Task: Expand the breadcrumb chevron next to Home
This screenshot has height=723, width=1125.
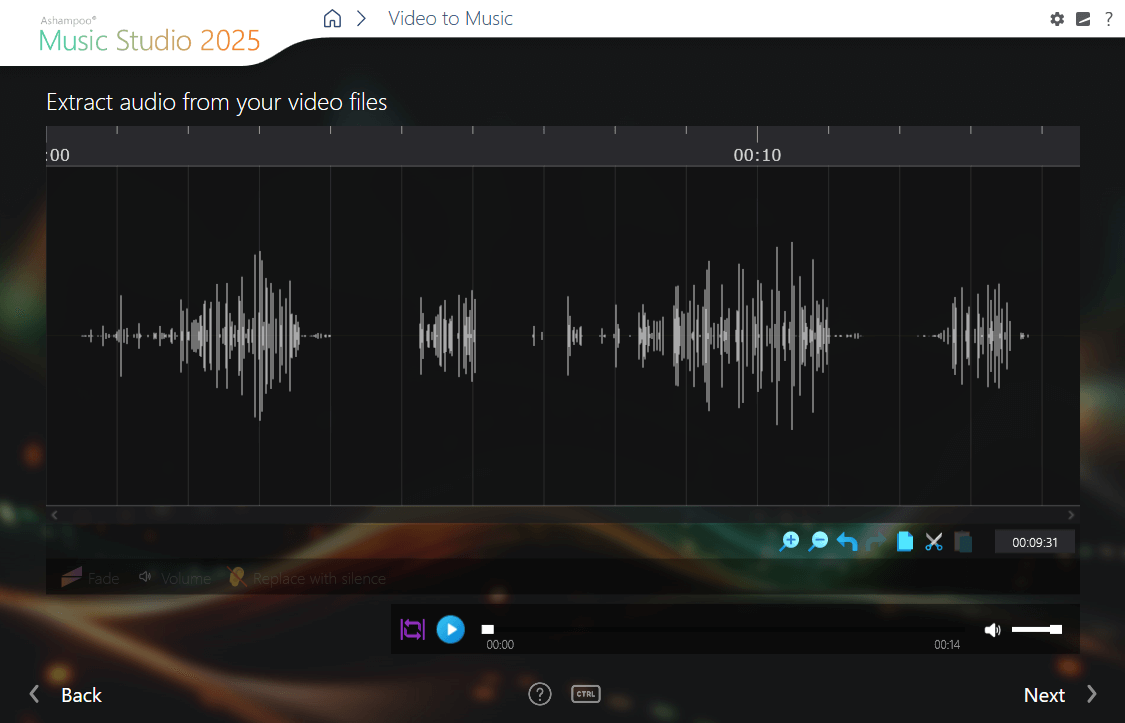Action: pos(361,18)
